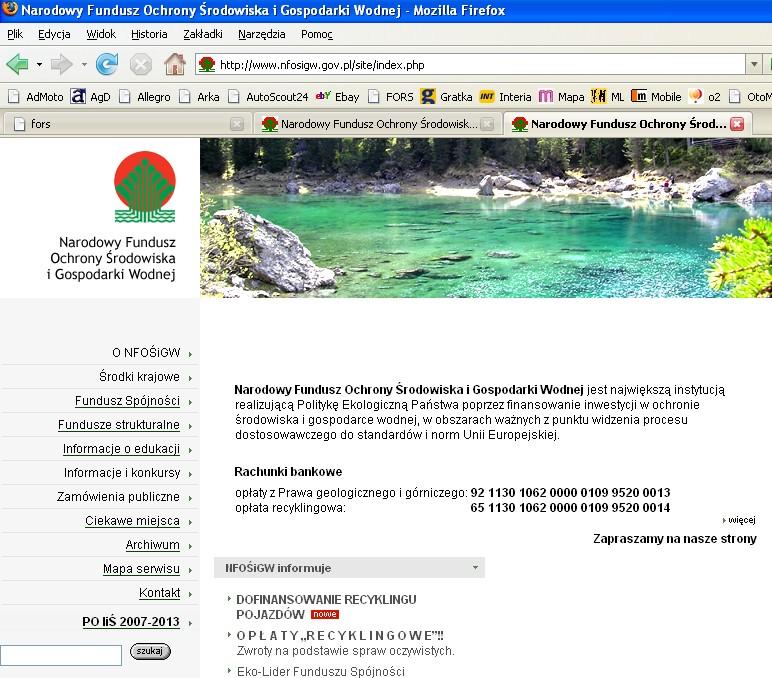Open the Informacje i konkursy link

pos(122,473)
